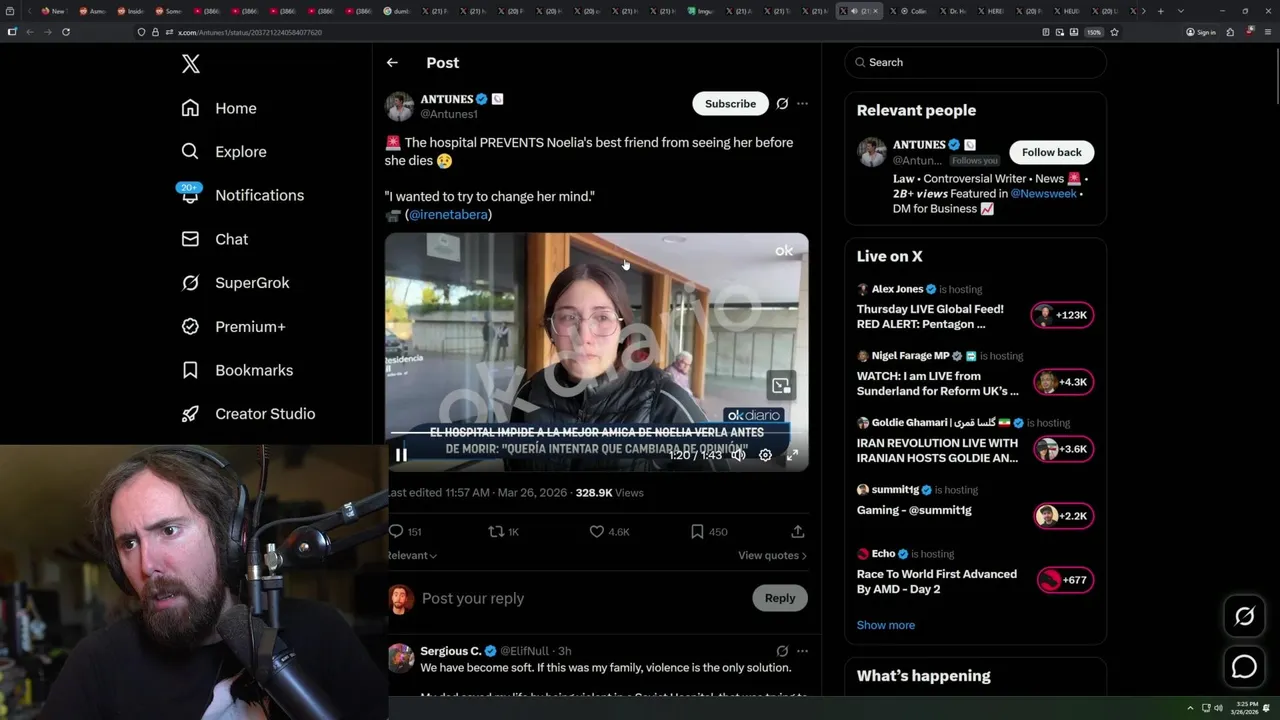Open ANTUNES profile avatar on post
Viewport: 1280px width, 720px height.
click(x=400, y=107)
